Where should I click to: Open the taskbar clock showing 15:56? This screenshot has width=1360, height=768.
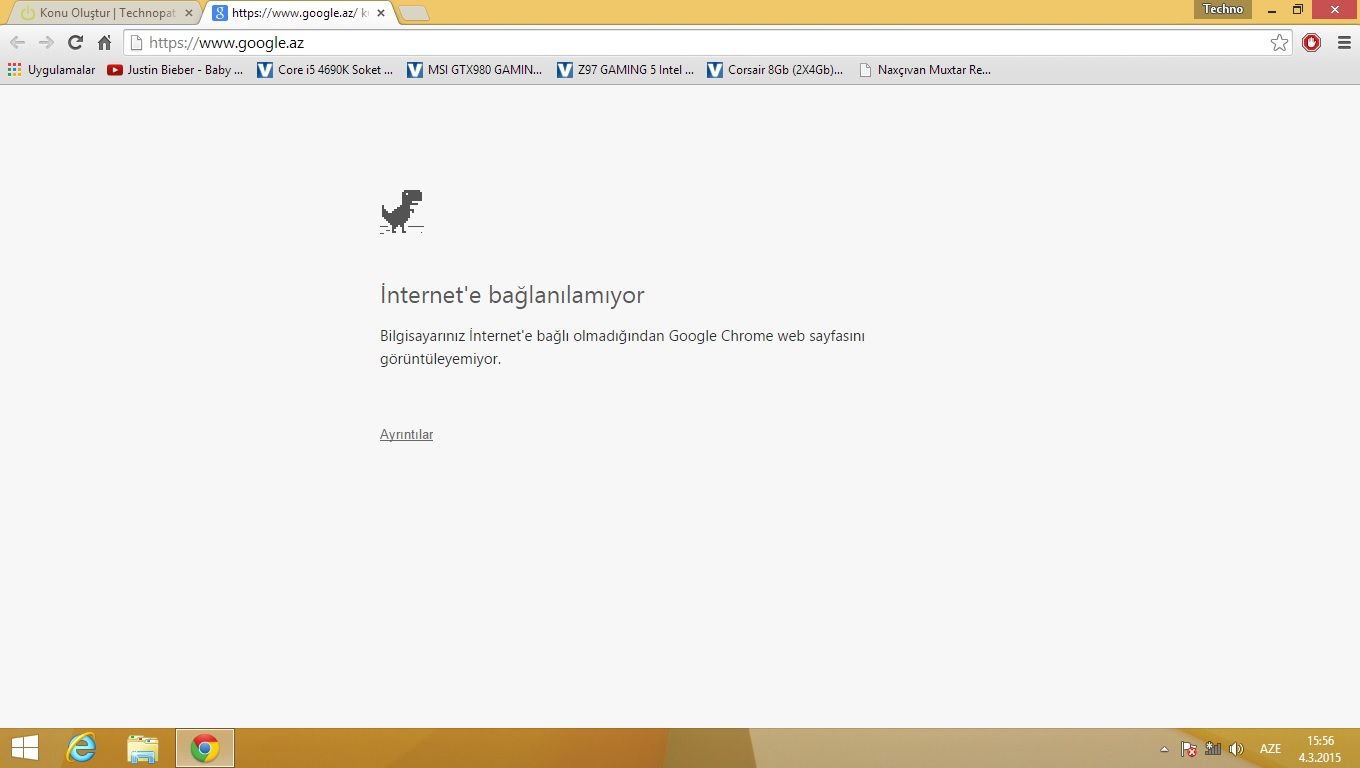1320,749
